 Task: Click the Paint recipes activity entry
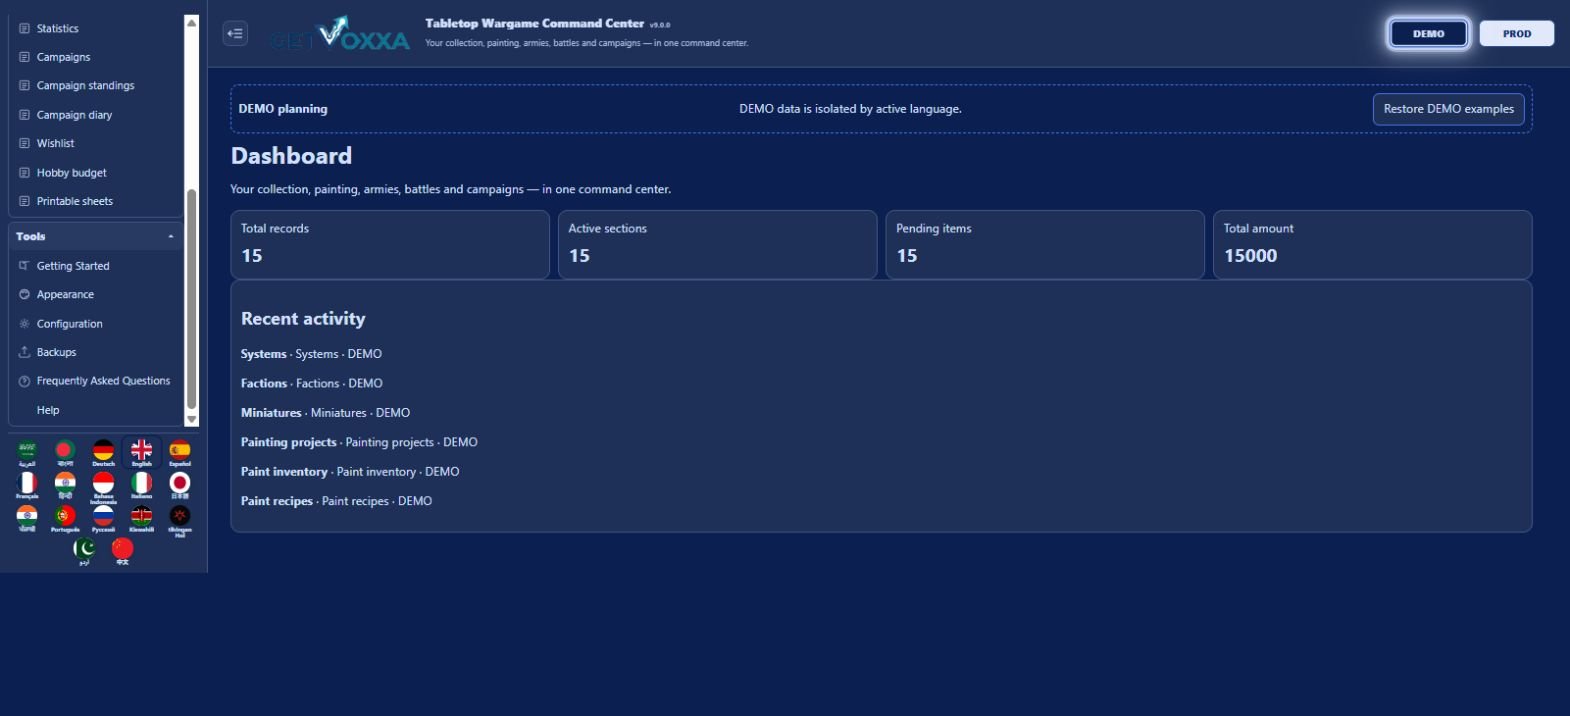pos(336,501)
